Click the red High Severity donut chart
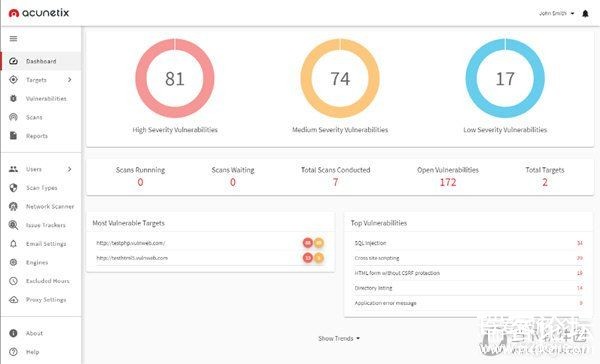 click(175, 78)
